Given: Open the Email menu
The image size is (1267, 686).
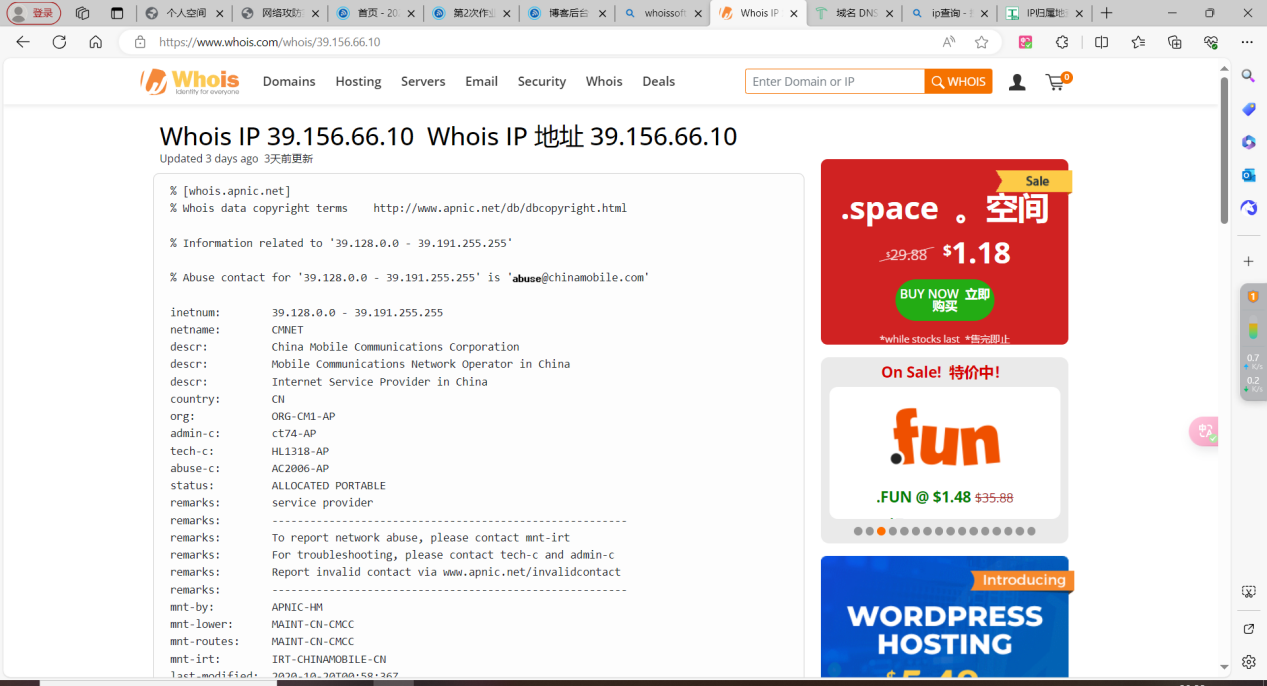Looking at the screenshot, I should point(481,81).
